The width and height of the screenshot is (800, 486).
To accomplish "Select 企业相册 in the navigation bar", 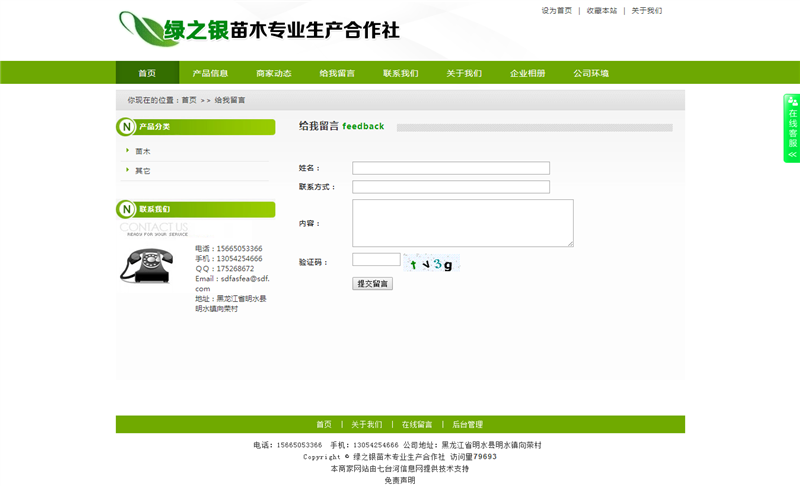I will [x=528, y=73].
